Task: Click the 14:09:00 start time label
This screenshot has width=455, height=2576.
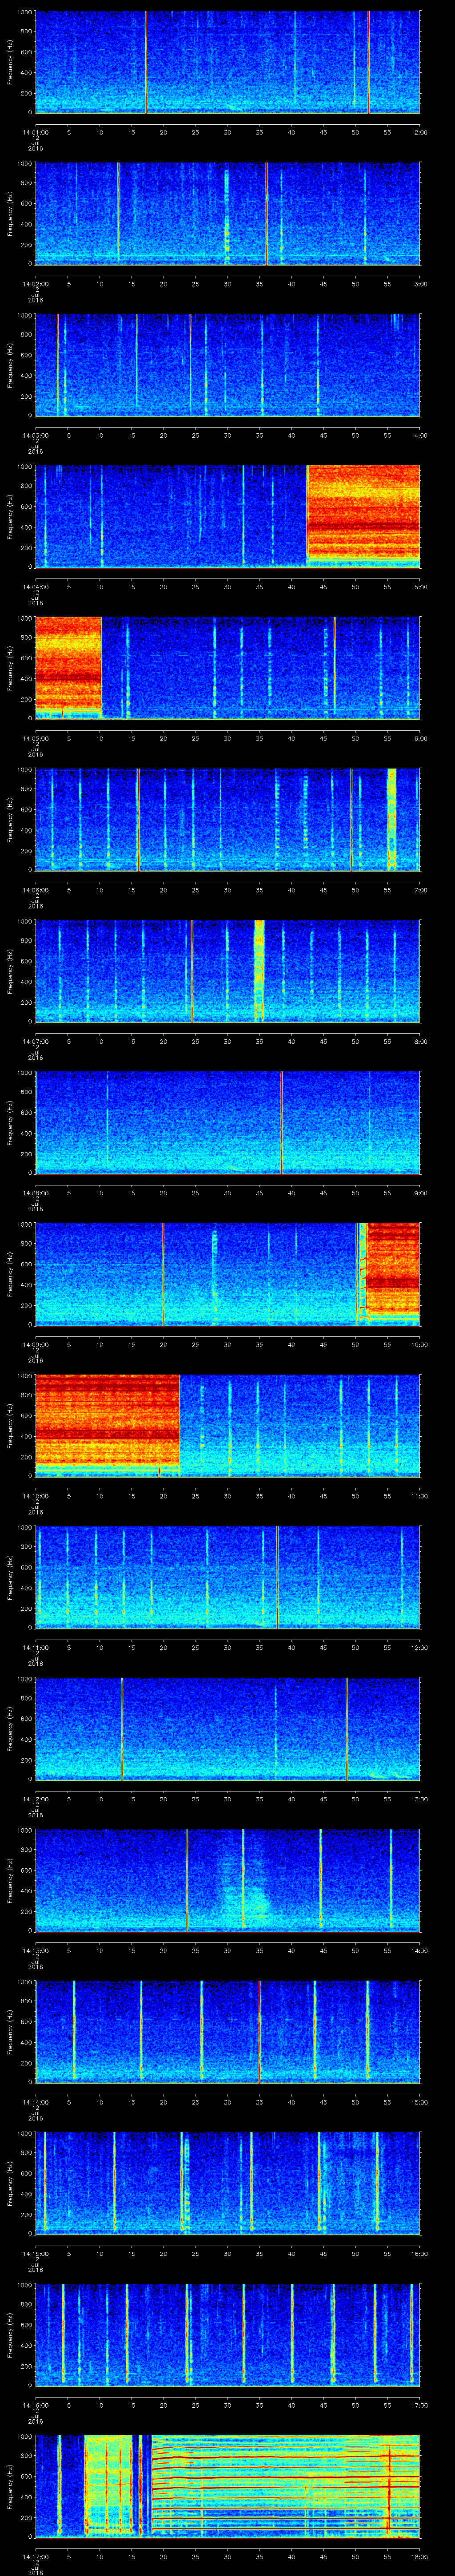Action: [36, 1344]
